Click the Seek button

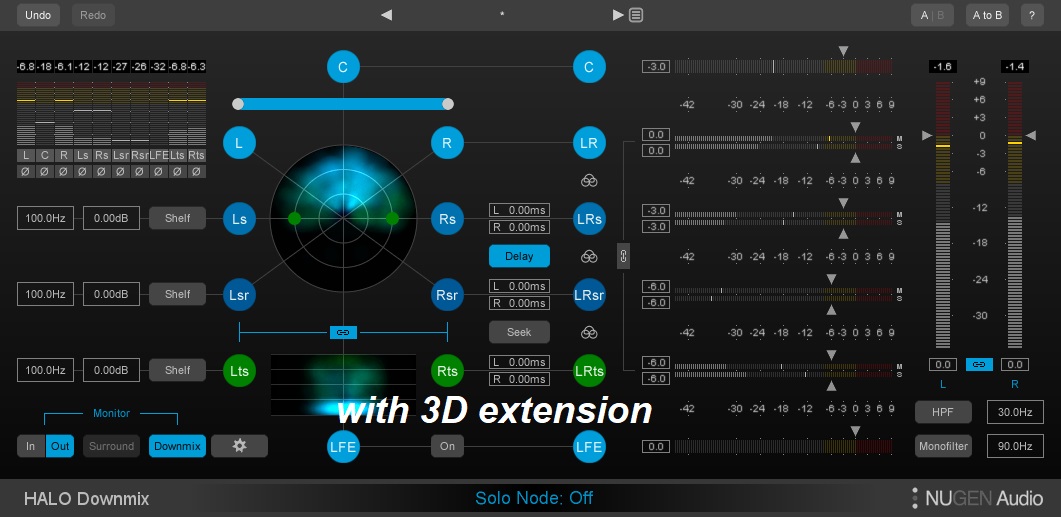[519, 332]
